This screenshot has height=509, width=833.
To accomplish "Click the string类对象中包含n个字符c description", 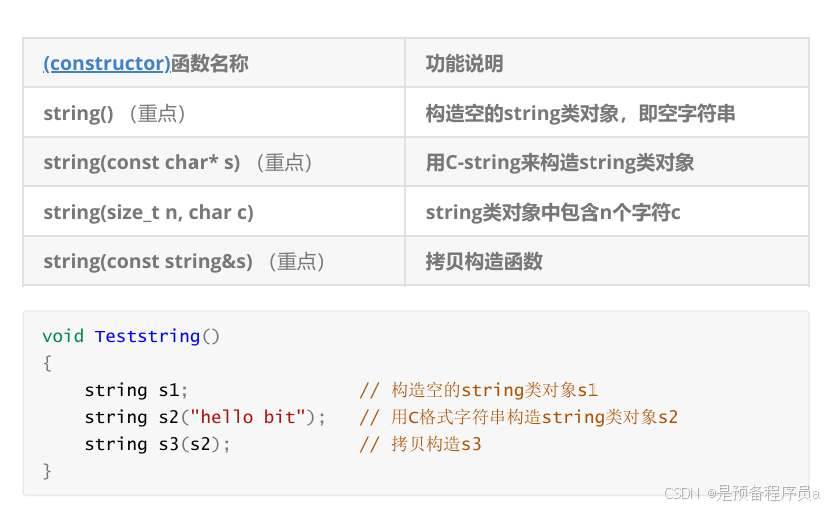I will tap(552, 212).
